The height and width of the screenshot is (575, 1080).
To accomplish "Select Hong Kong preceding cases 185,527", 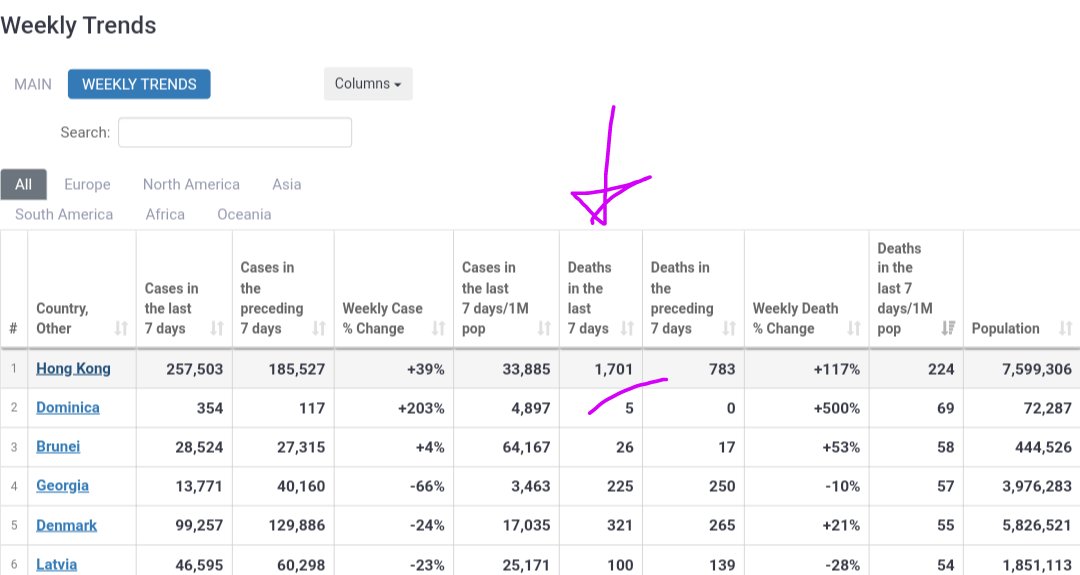I will [296, 369].
